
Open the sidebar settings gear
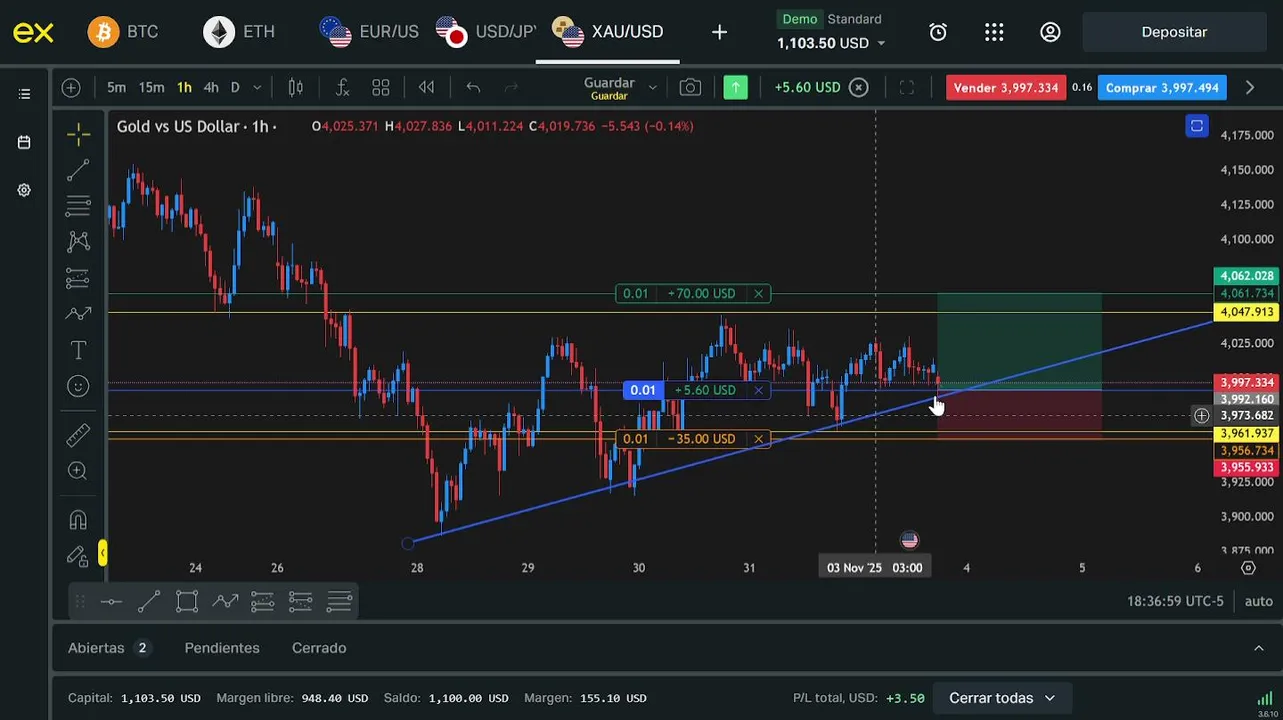24,190
